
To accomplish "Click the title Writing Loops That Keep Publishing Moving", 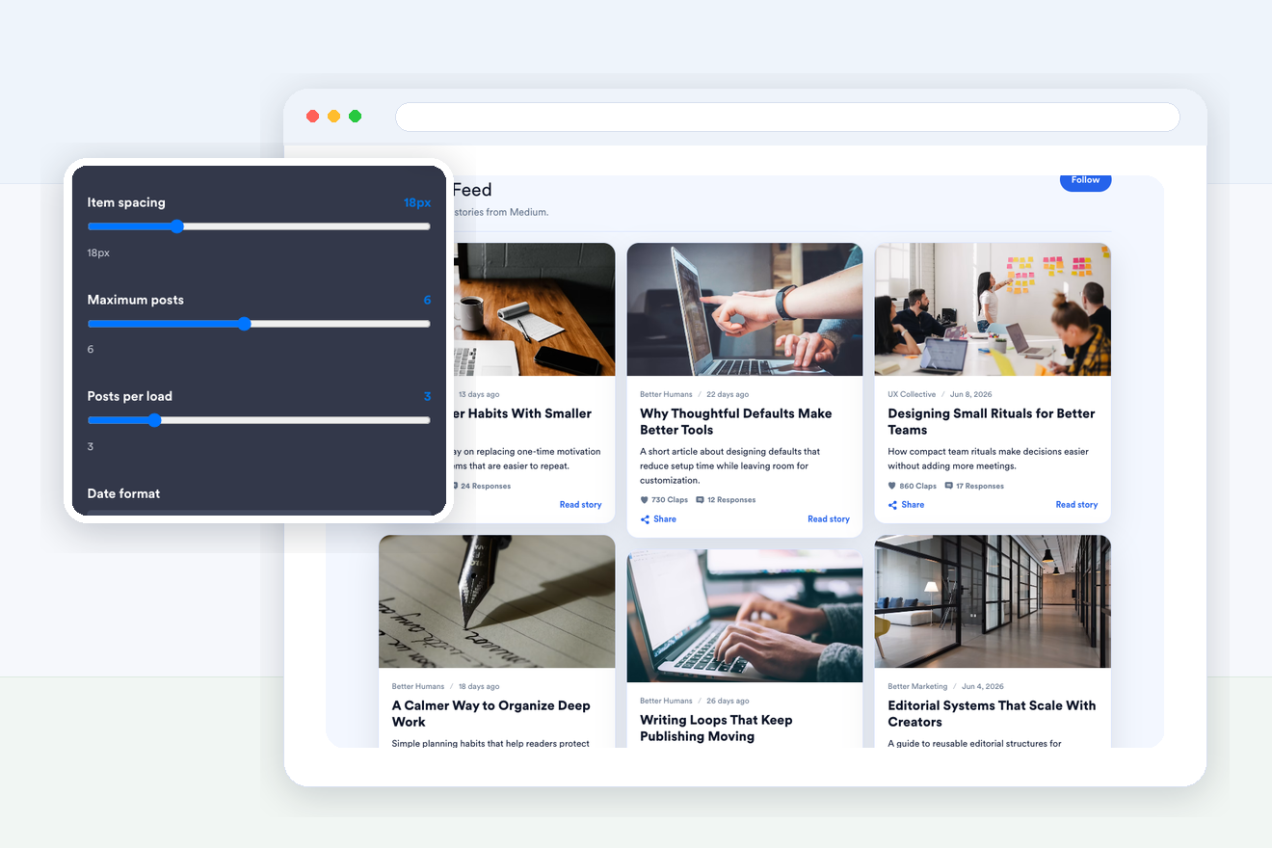I will point(716,728).
